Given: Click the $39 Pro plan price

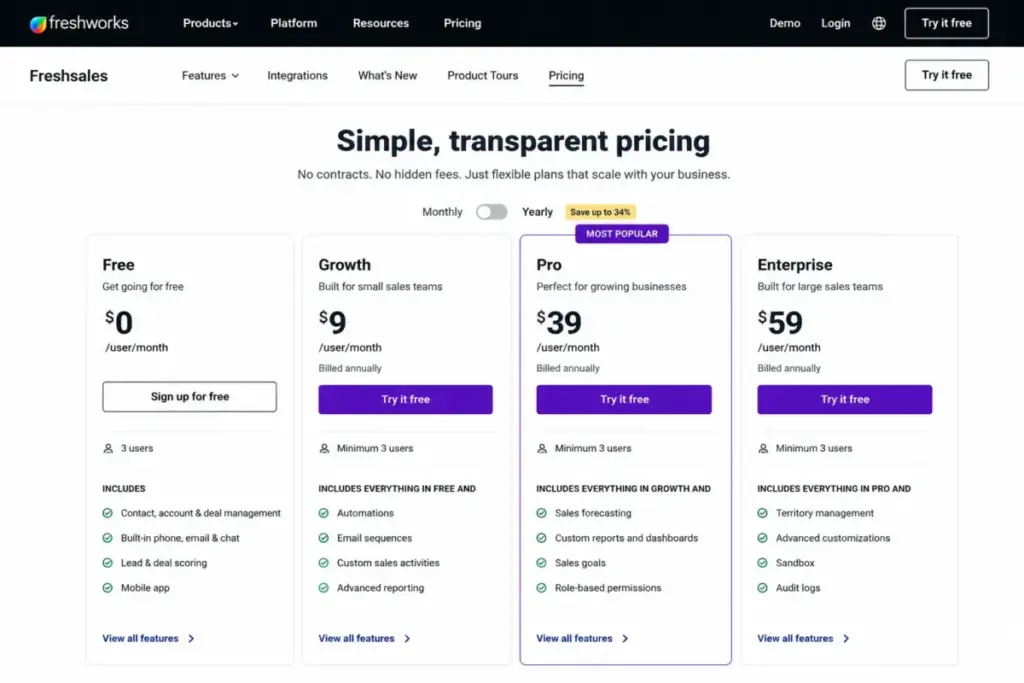Looking at the screenshot, I should (x=559, y=323).
